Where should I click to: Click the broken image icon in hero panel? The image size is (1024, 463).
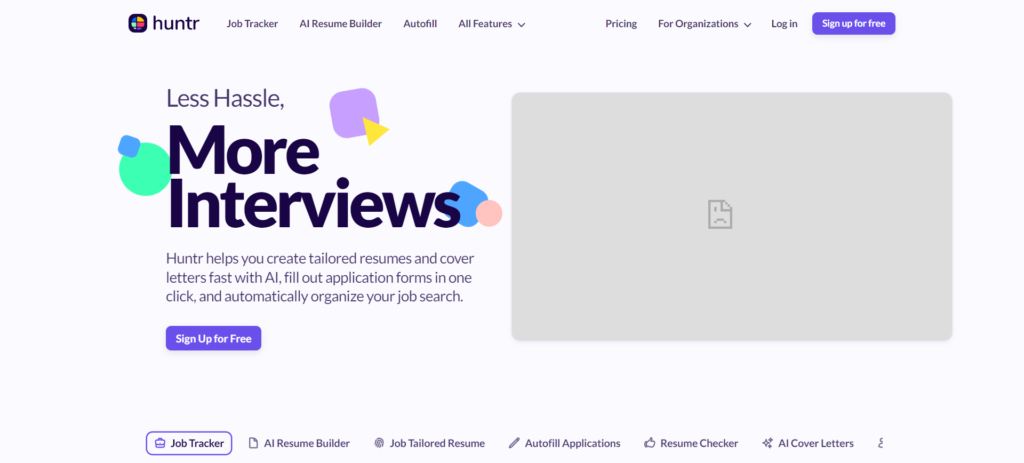coord(720,214)
